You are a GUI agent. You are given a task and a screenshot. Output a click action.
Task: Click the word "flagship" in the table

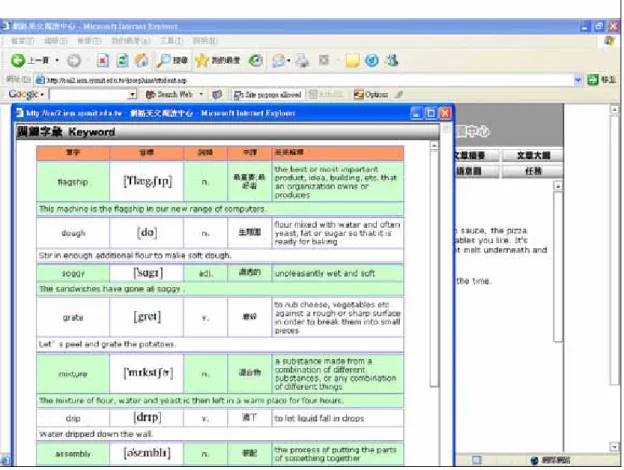(73, 182)
